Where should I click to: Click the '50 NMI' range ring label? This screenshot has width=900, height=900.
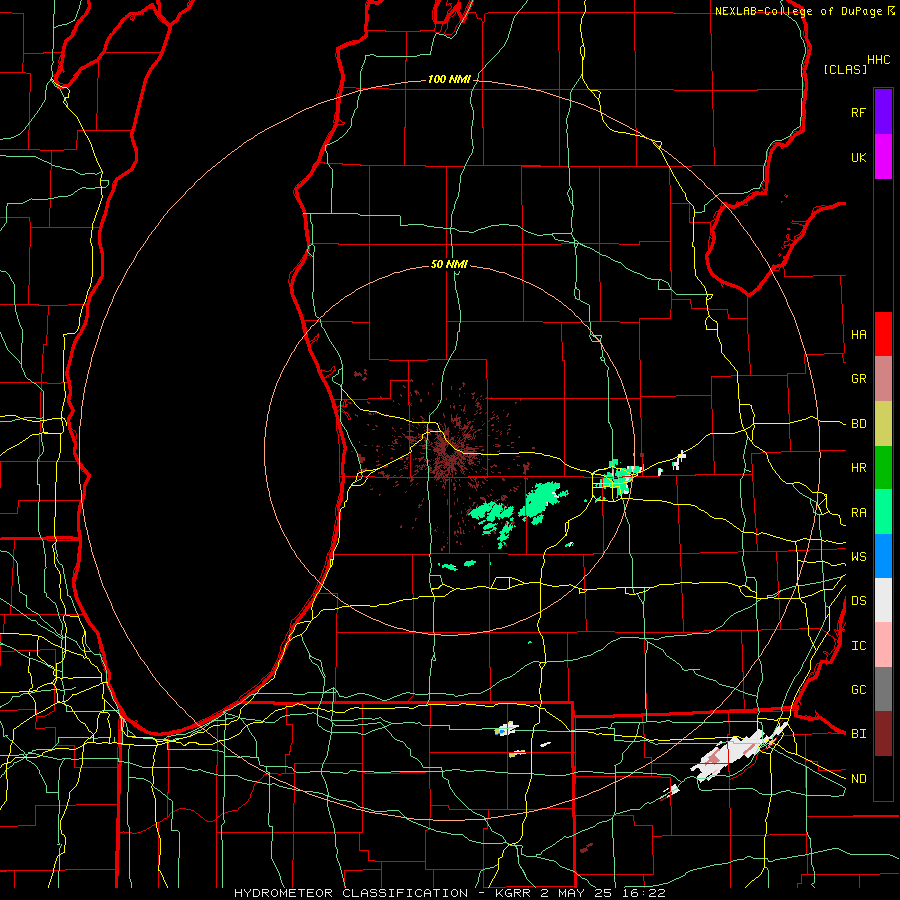point(449,264)
